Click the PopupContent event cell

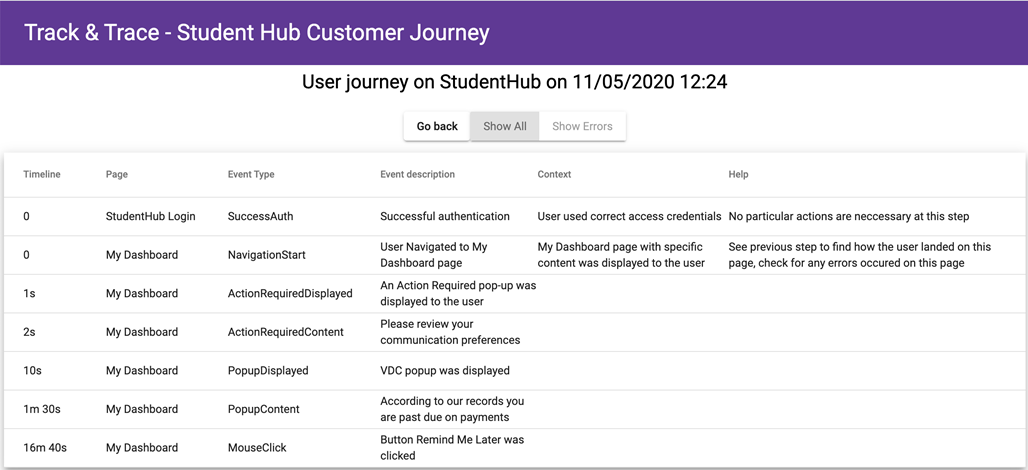(263, 409)
